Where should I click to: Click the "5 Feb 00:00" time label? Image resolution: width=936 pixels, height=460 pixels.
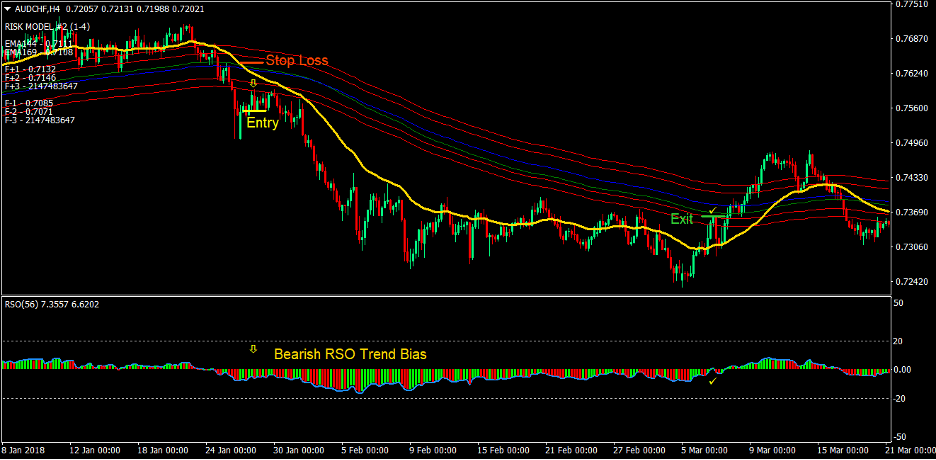pos(367,450)
